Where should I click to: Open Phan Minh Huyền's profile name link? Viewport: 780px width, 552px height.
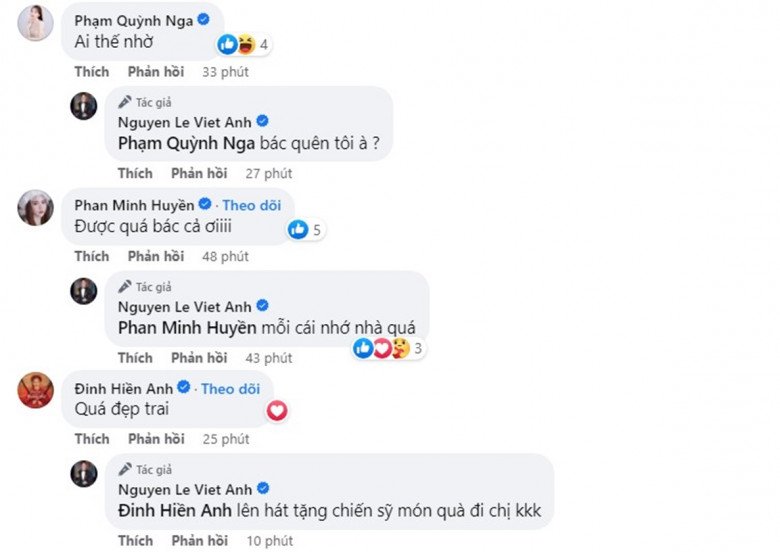(134, 204)
